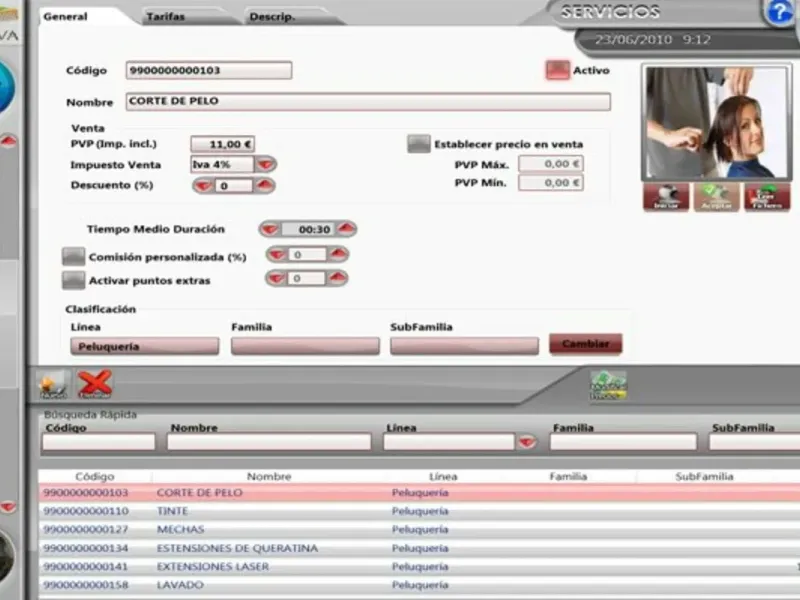Select the EXTENSIONES LASER row

point(419,567)
